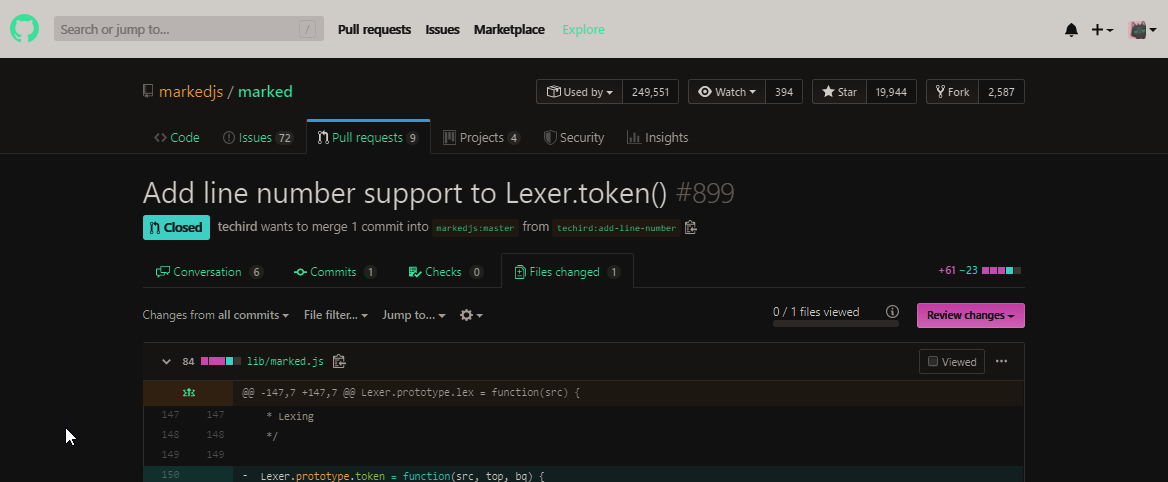Open the Watch dropdown button

(x=728, y=92)
